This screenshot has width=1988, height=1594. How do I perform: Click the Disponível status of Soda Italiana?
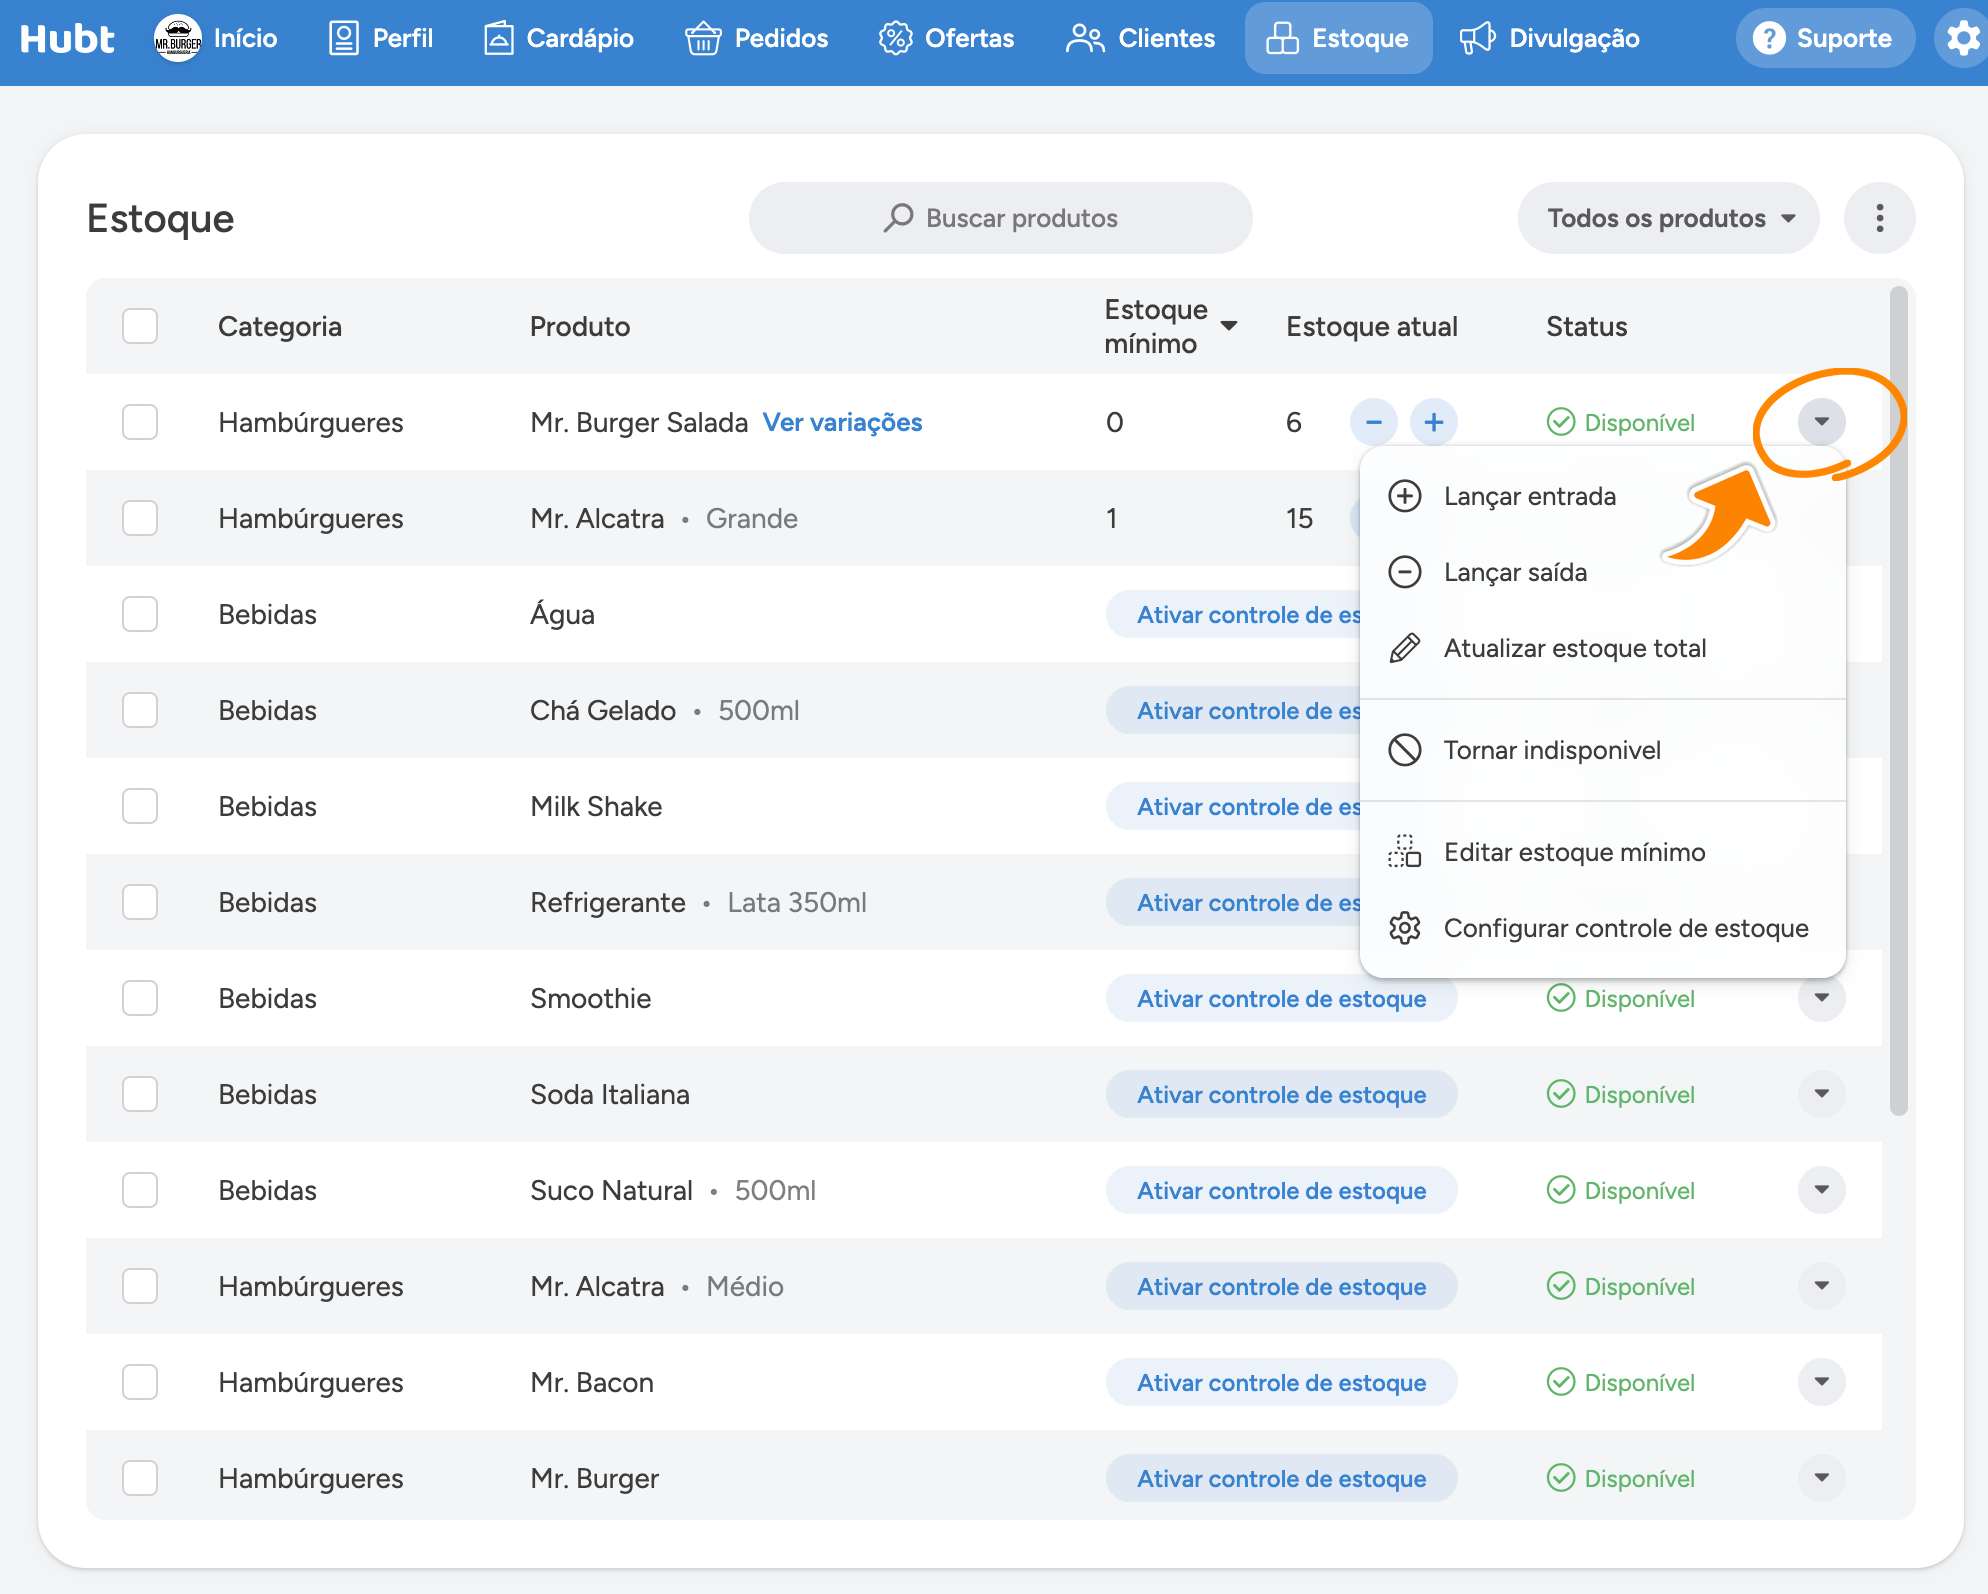[x=1621, y=1094]
